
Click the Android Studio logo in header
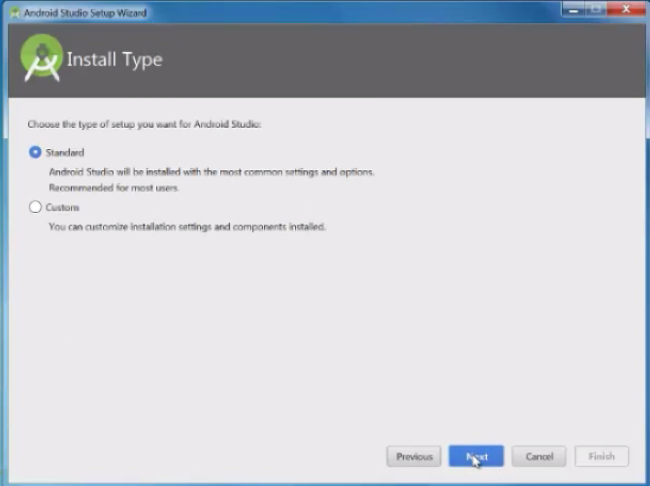[41, 58]
